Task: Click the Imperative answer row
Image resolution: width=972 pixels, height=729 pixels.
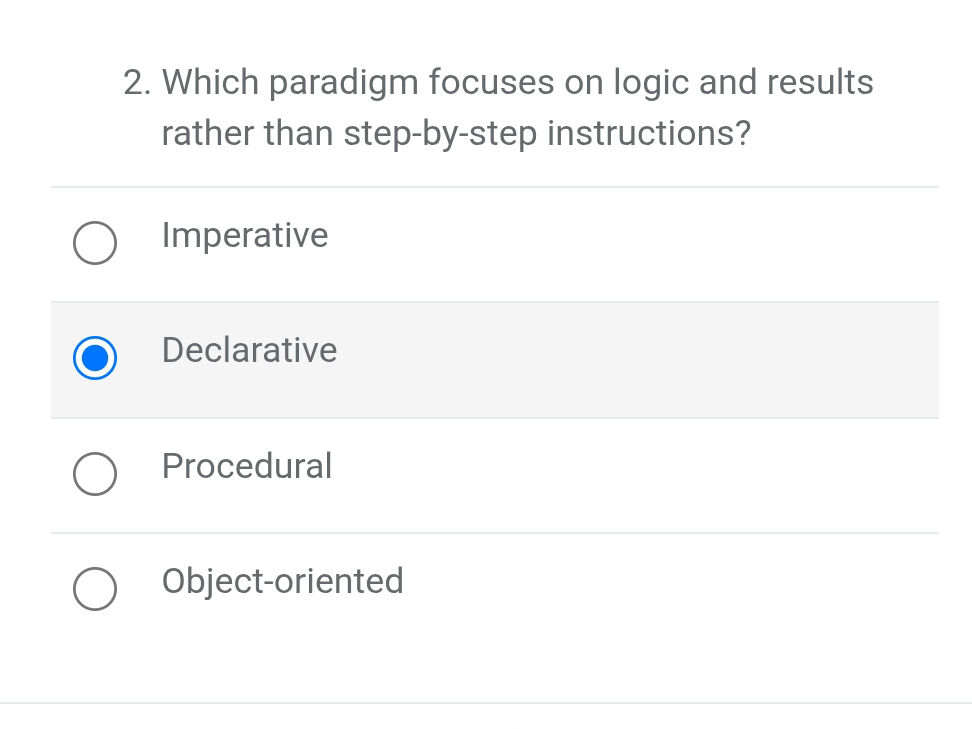Action: point(495,243)
